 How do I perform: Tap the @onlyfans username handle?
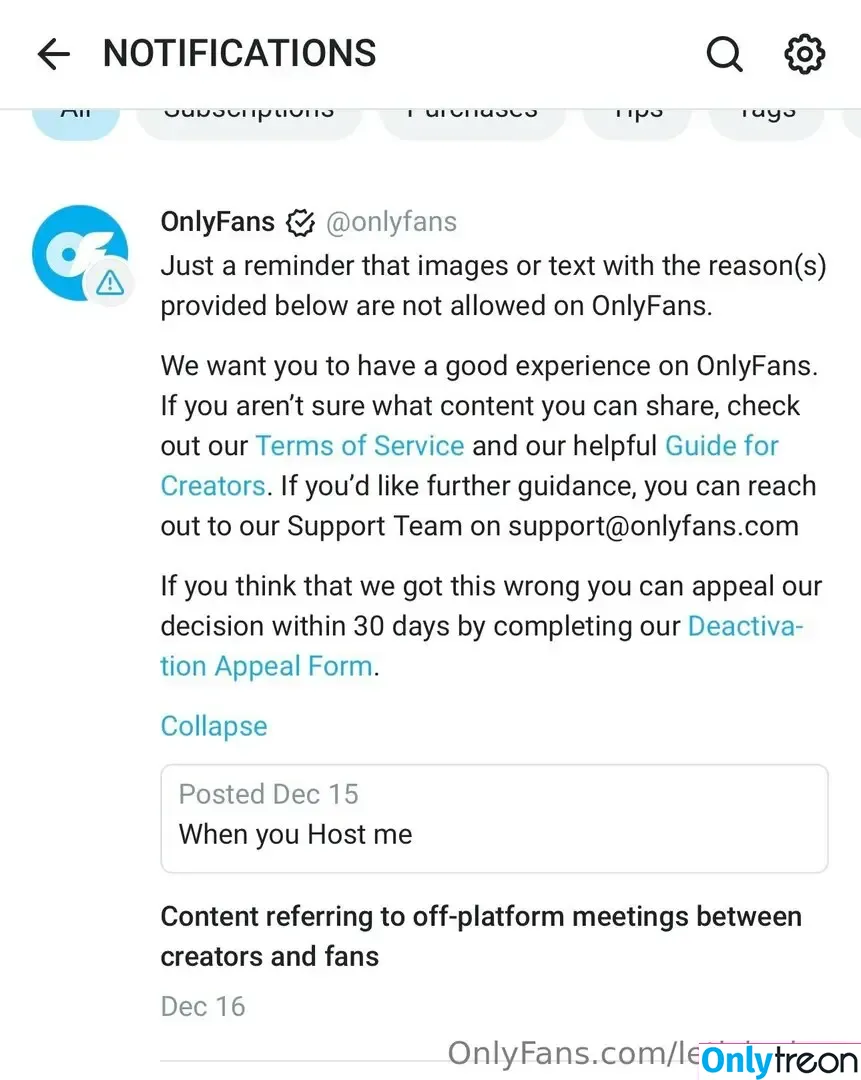tap(391, 222)
